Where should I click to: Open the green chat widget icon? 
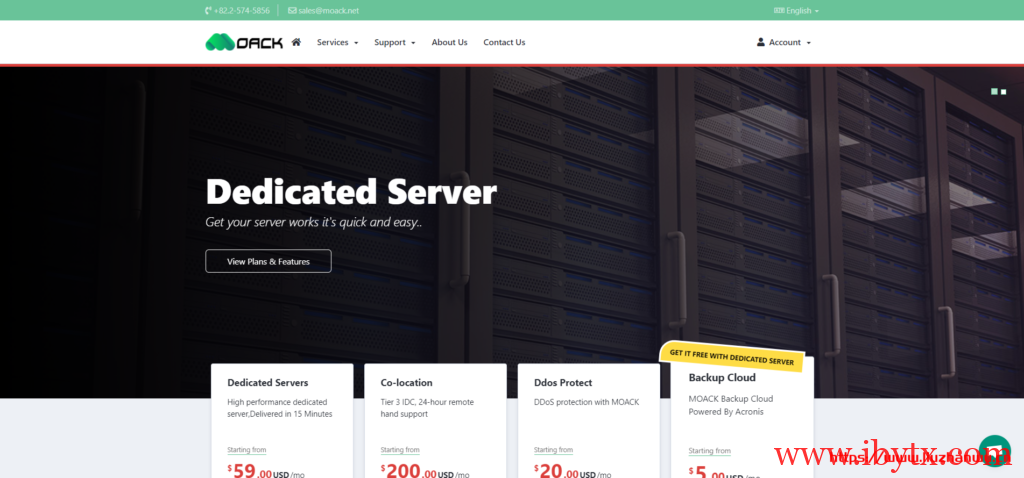coord(994,450)
